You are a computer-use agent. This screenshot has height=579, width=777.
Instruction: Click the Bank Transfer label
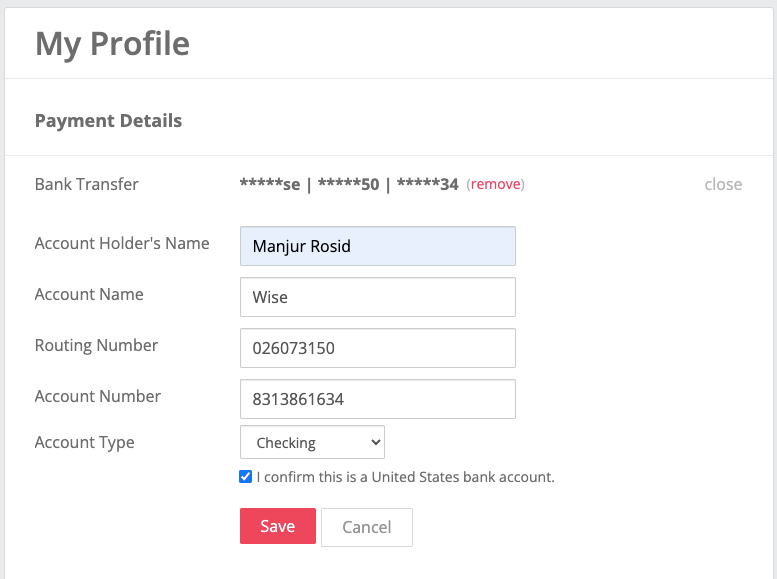[86, 184]
